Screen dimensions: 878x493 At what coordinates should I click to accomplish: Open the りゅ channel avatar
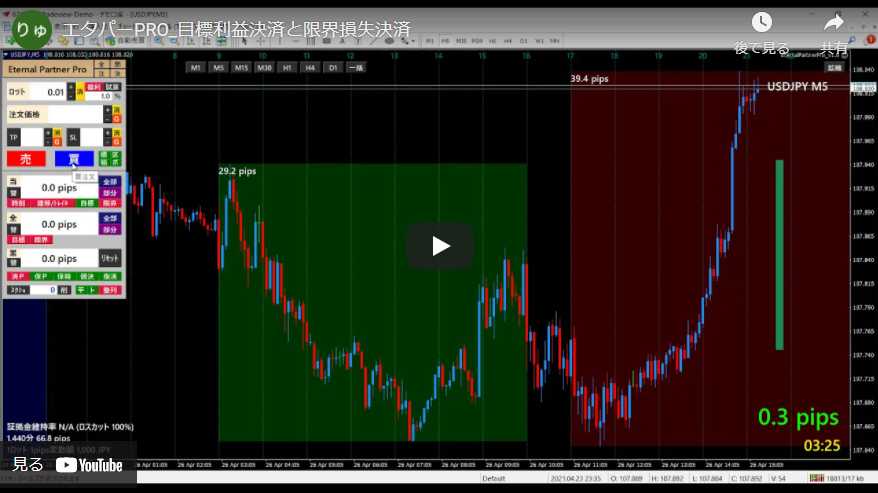(x=31, y=29)
